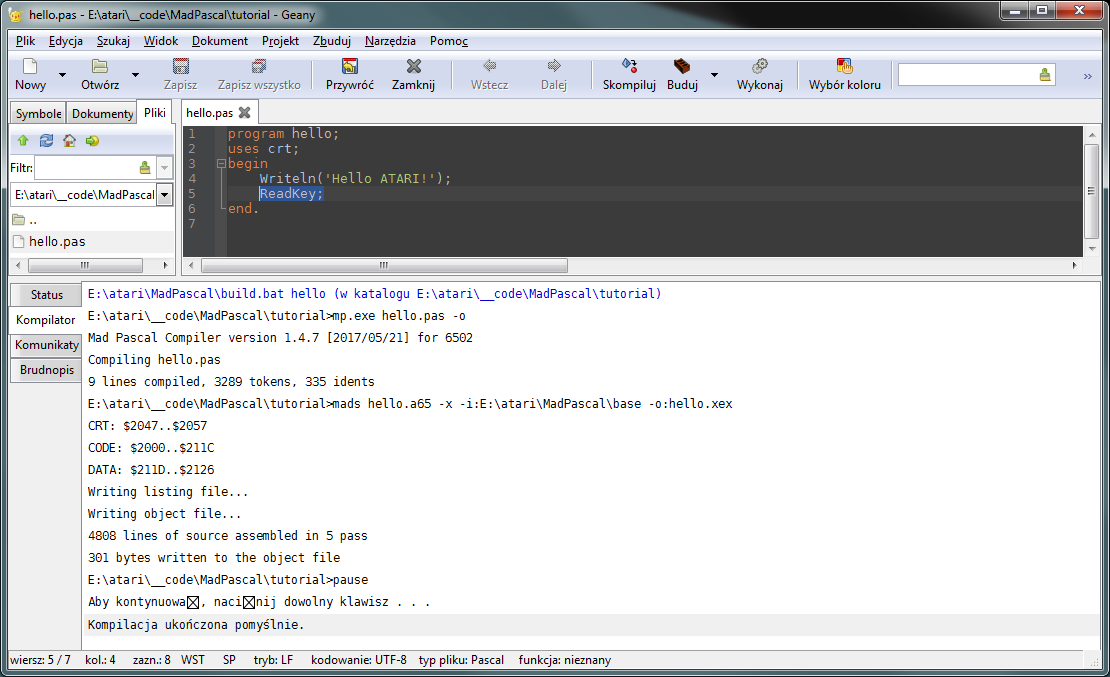Click the Przywróć revert file icon
The width and height of the screenshot is (1110, 677).
pyautogui.click(x=349, y=67)
